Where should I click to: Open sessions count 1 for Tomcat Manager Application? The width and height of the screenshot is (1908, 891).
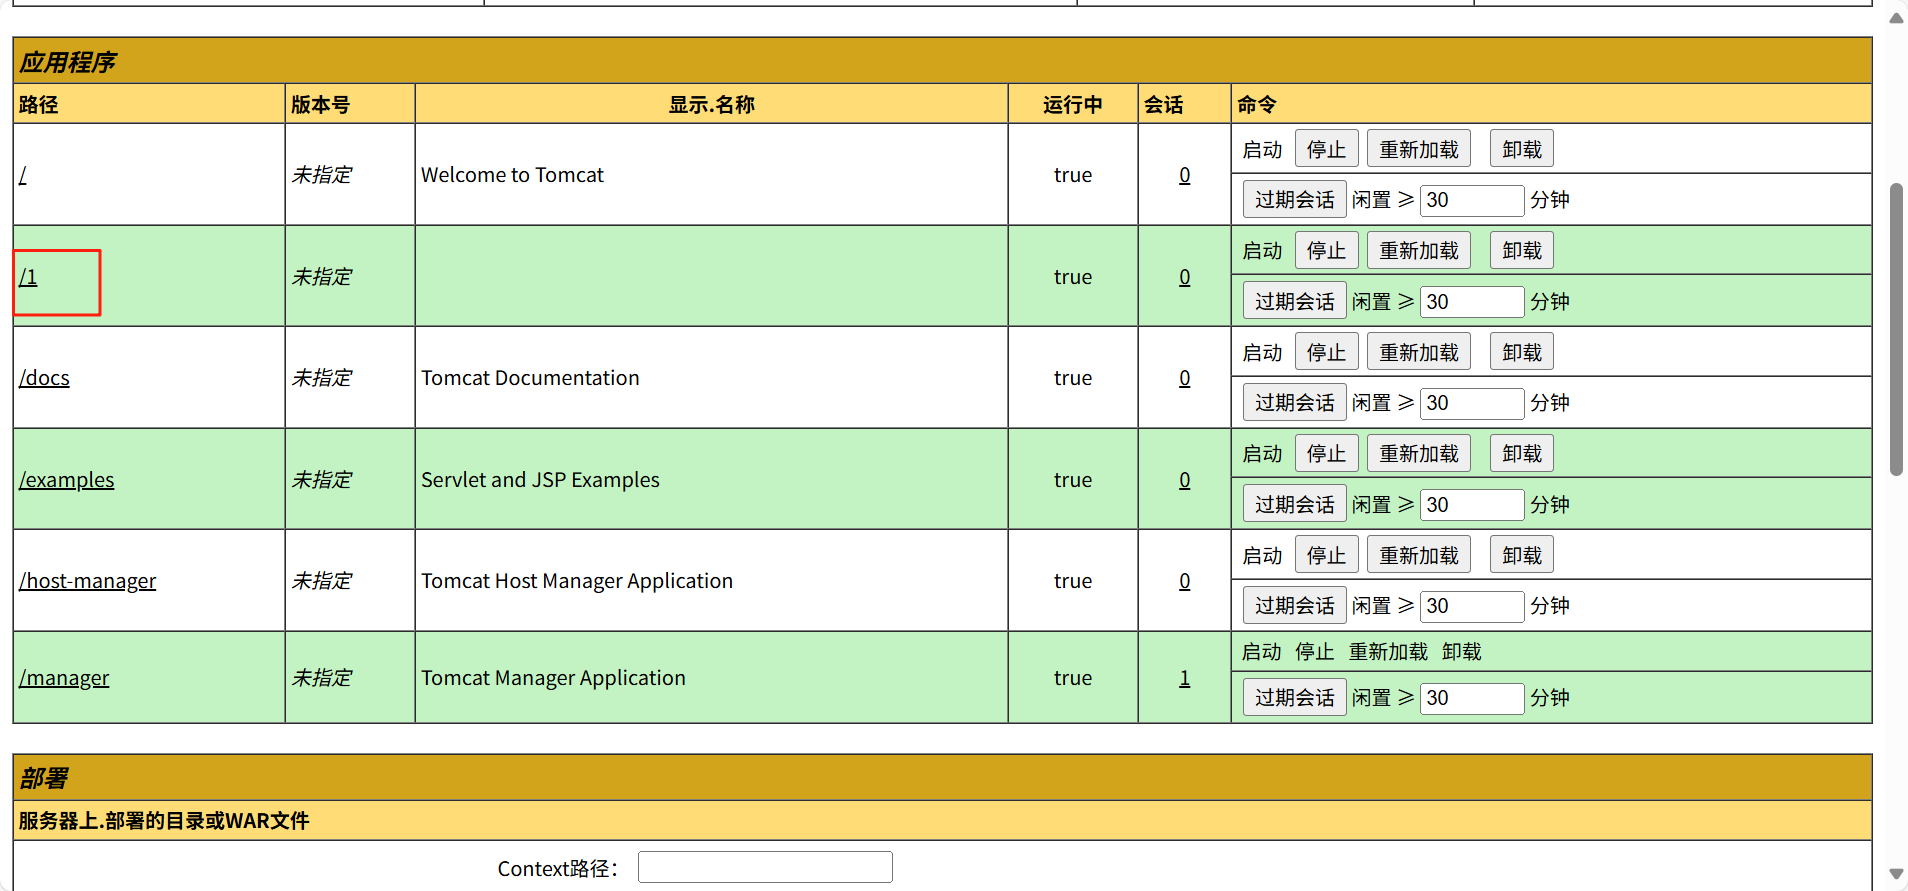coord(1185,678)
